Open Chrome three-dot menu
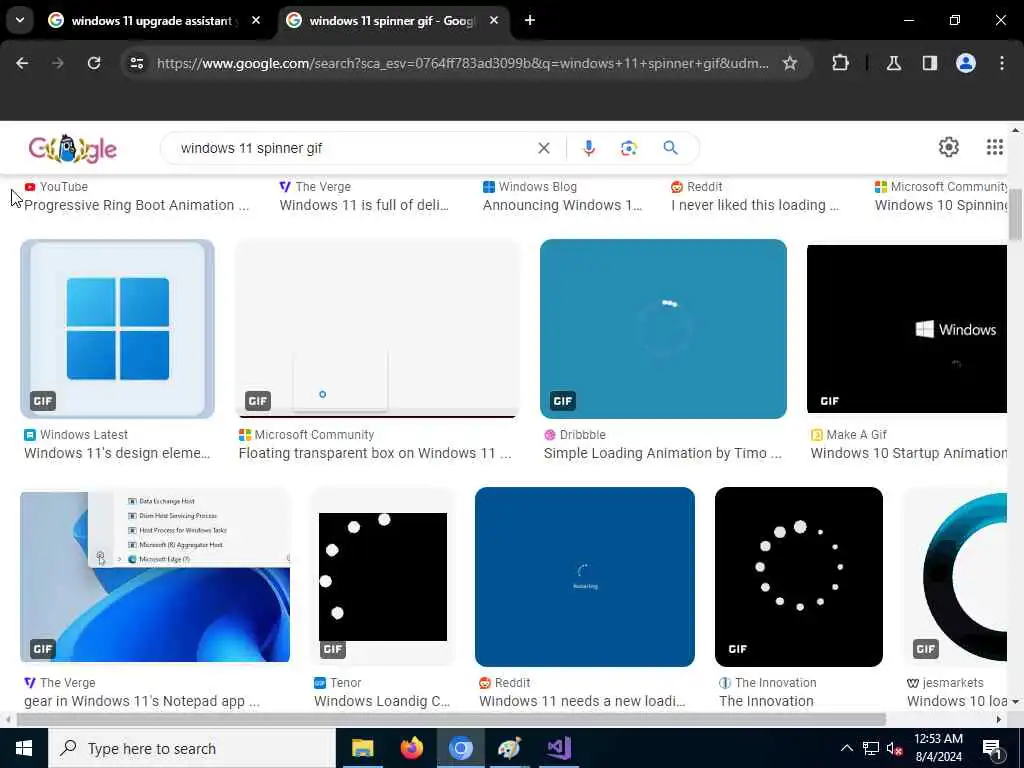 click(x=1002, y=63)
